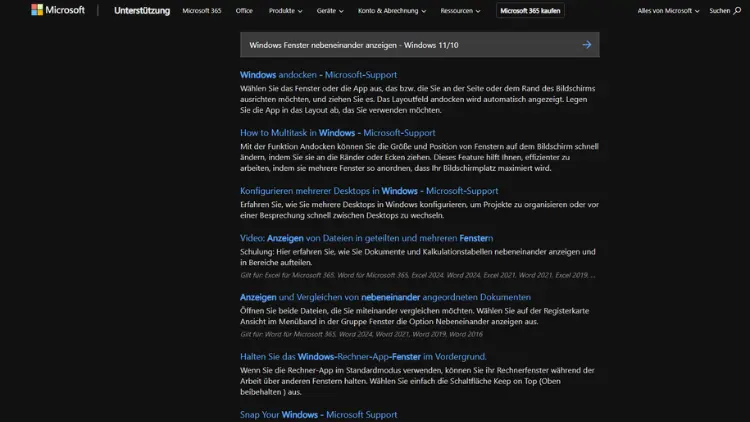This screenshot has width=750, height=422.
Task: Expand the Produkte dropdown menu
Action: [x=286, y=10]
